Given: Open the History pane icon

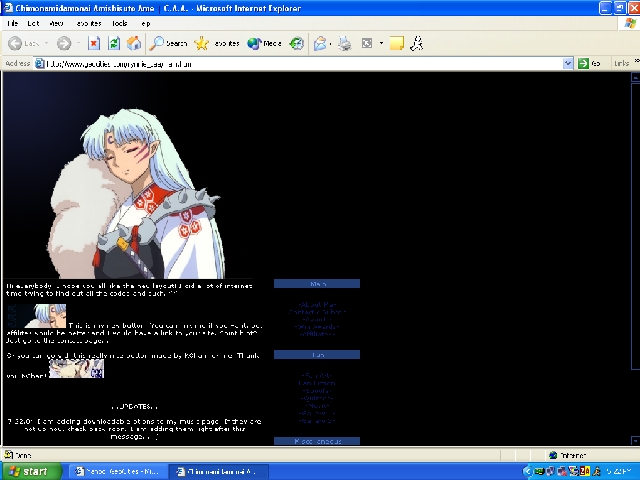Looking at the screenshot, I should (x=297, y=43).
